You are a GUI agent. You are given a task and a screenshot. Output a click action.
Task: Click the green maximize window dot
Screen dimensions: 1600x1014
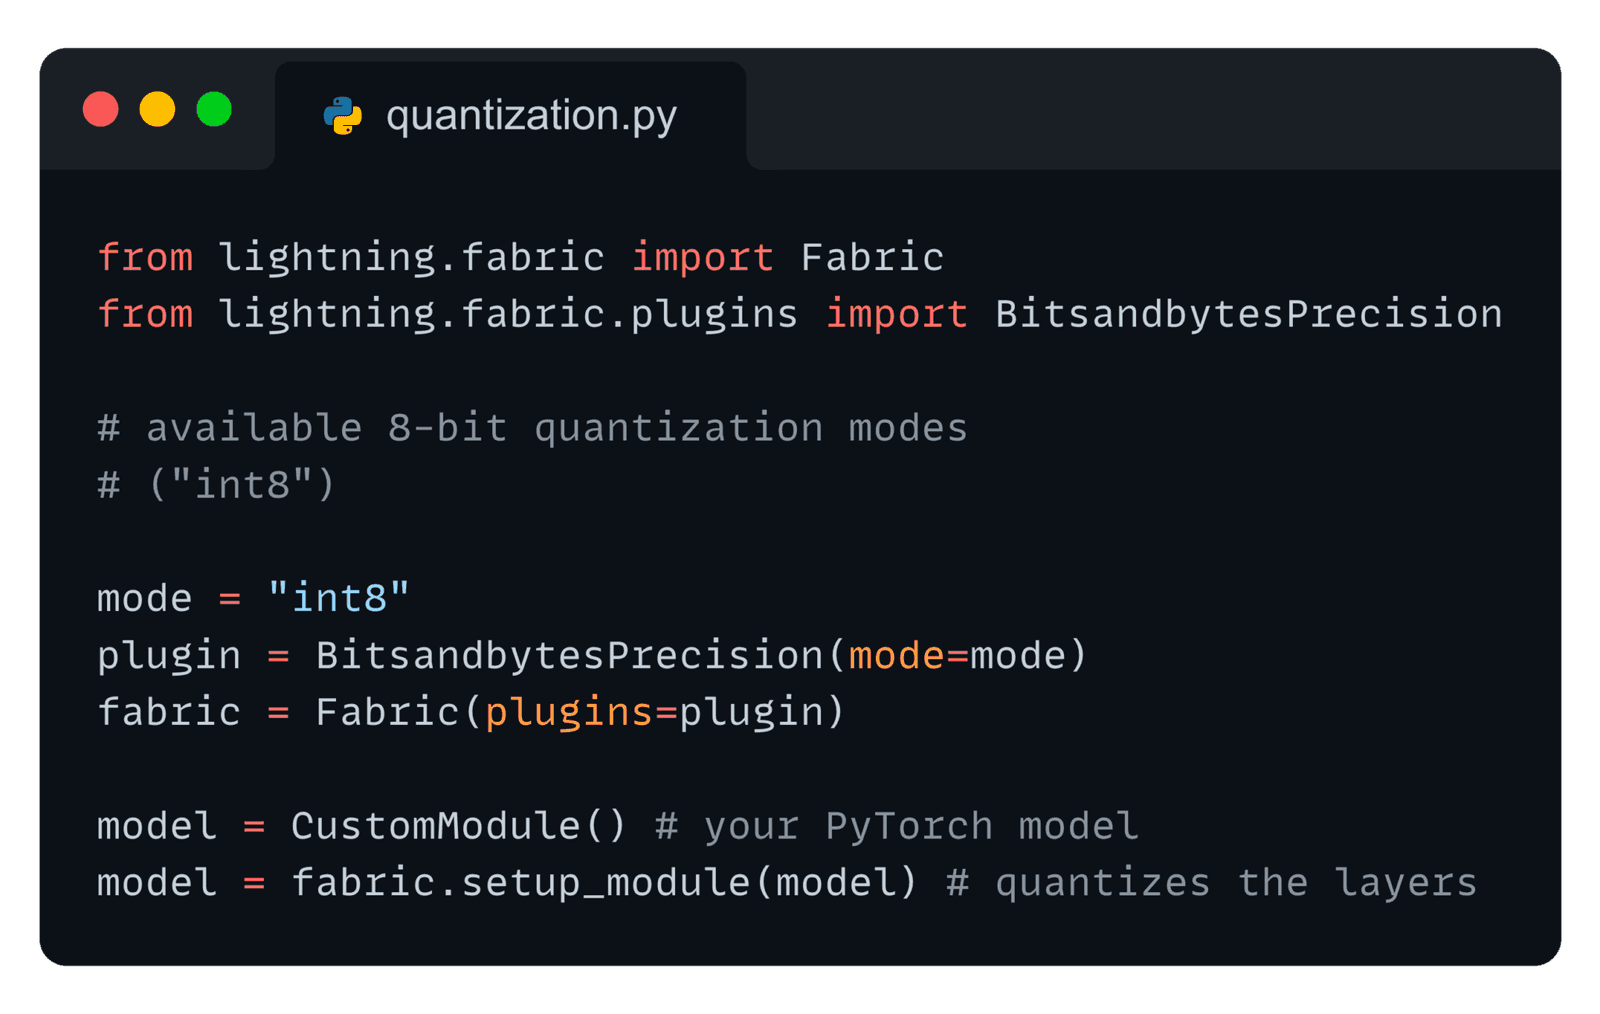click(214, 109)
